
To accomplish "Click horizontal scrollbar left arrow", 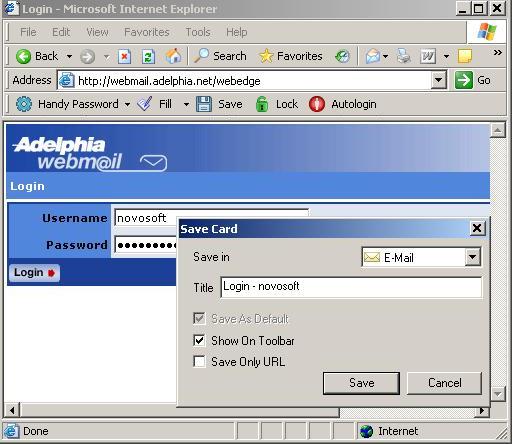I will (x=12, y=411).
